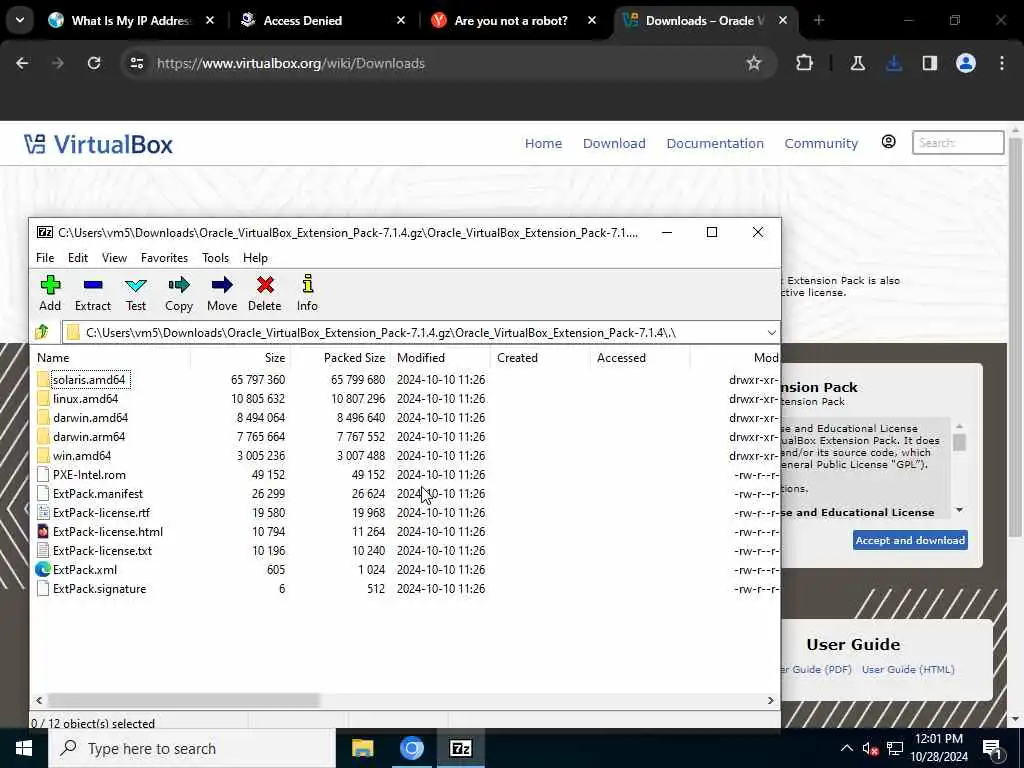Open the notification center icon

pos(992,748)
